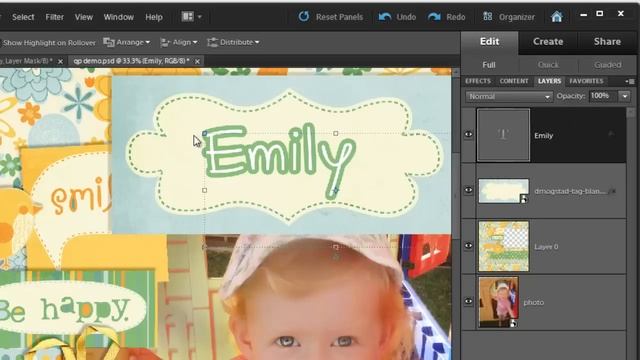This screenshot has width=640, height=360.
Task: Click the Opacity 100% input field
Action: point(604,96)
